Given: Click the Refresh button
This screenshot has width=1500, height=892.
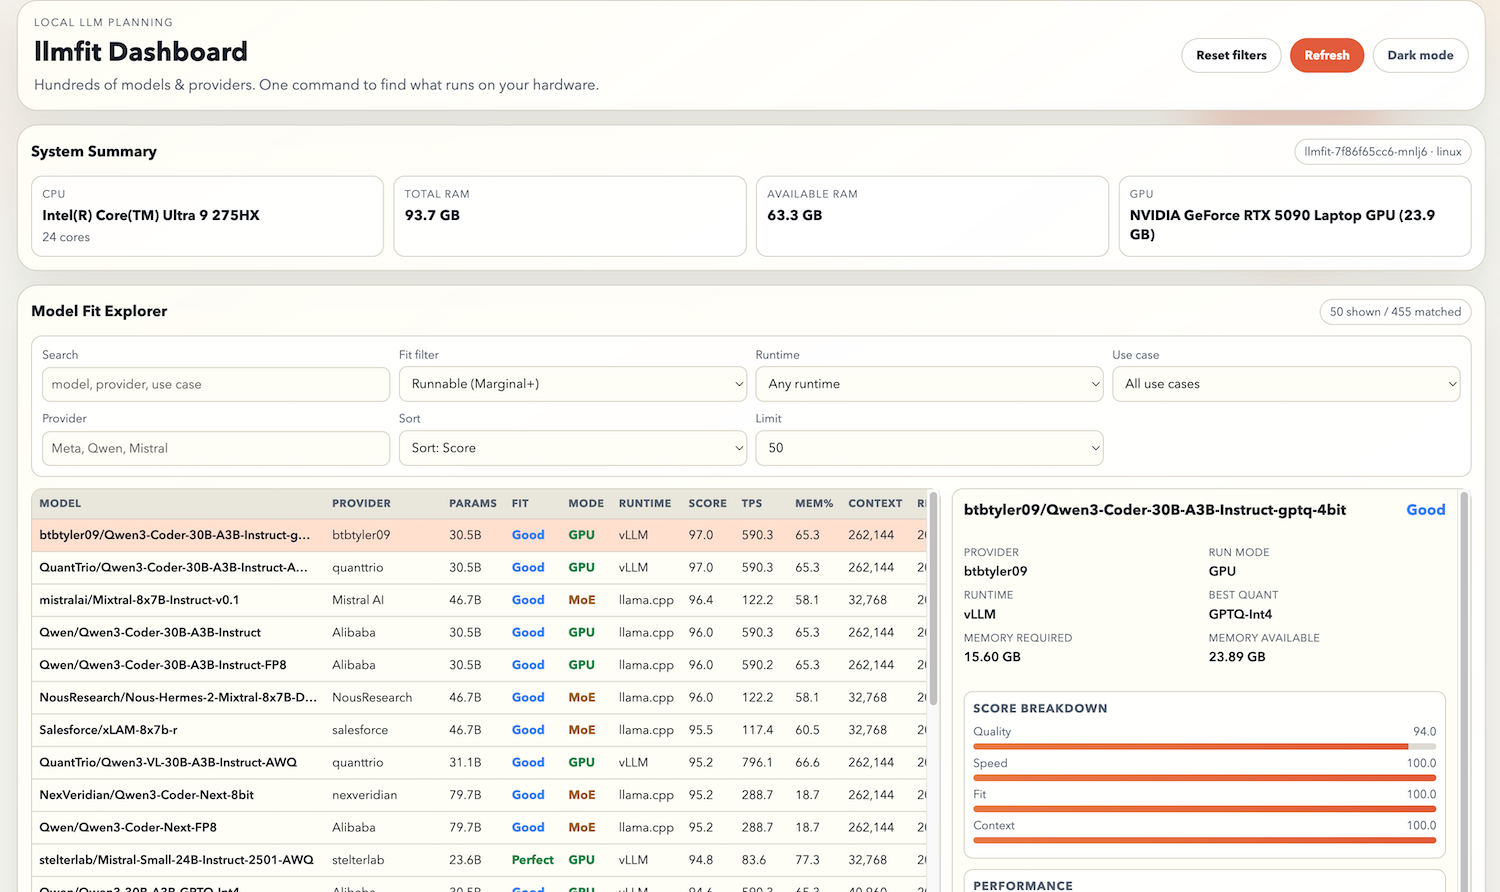Looking at the screenshot, I should tap(1326, 55).
